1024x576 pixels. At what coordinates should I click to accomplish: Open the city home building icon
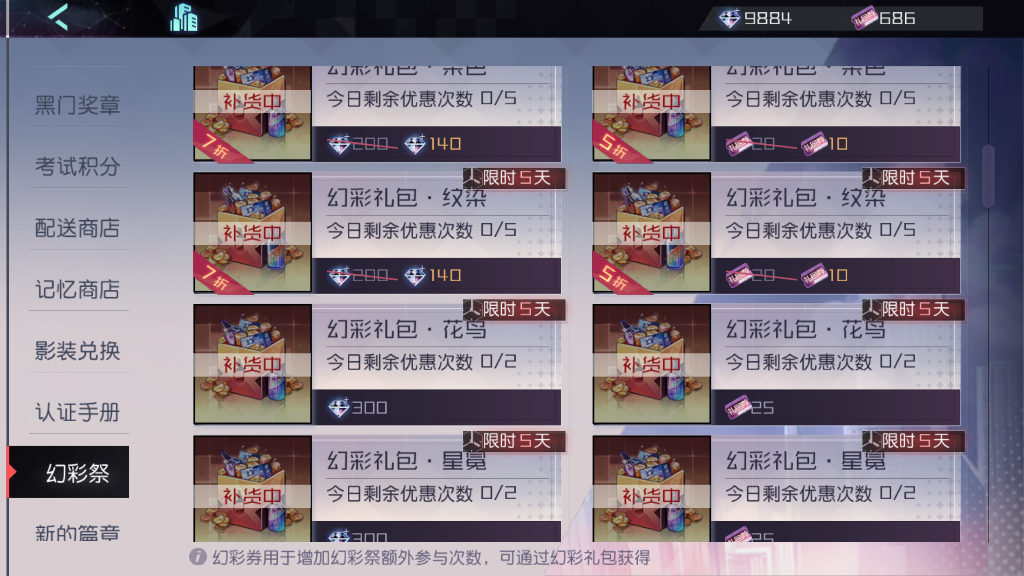tap(184, 18)
